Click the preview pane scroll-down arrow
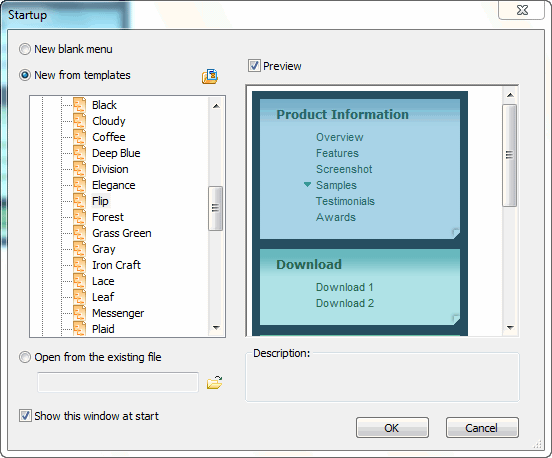Viewport: 552px width, 458px height. (510, 328)
